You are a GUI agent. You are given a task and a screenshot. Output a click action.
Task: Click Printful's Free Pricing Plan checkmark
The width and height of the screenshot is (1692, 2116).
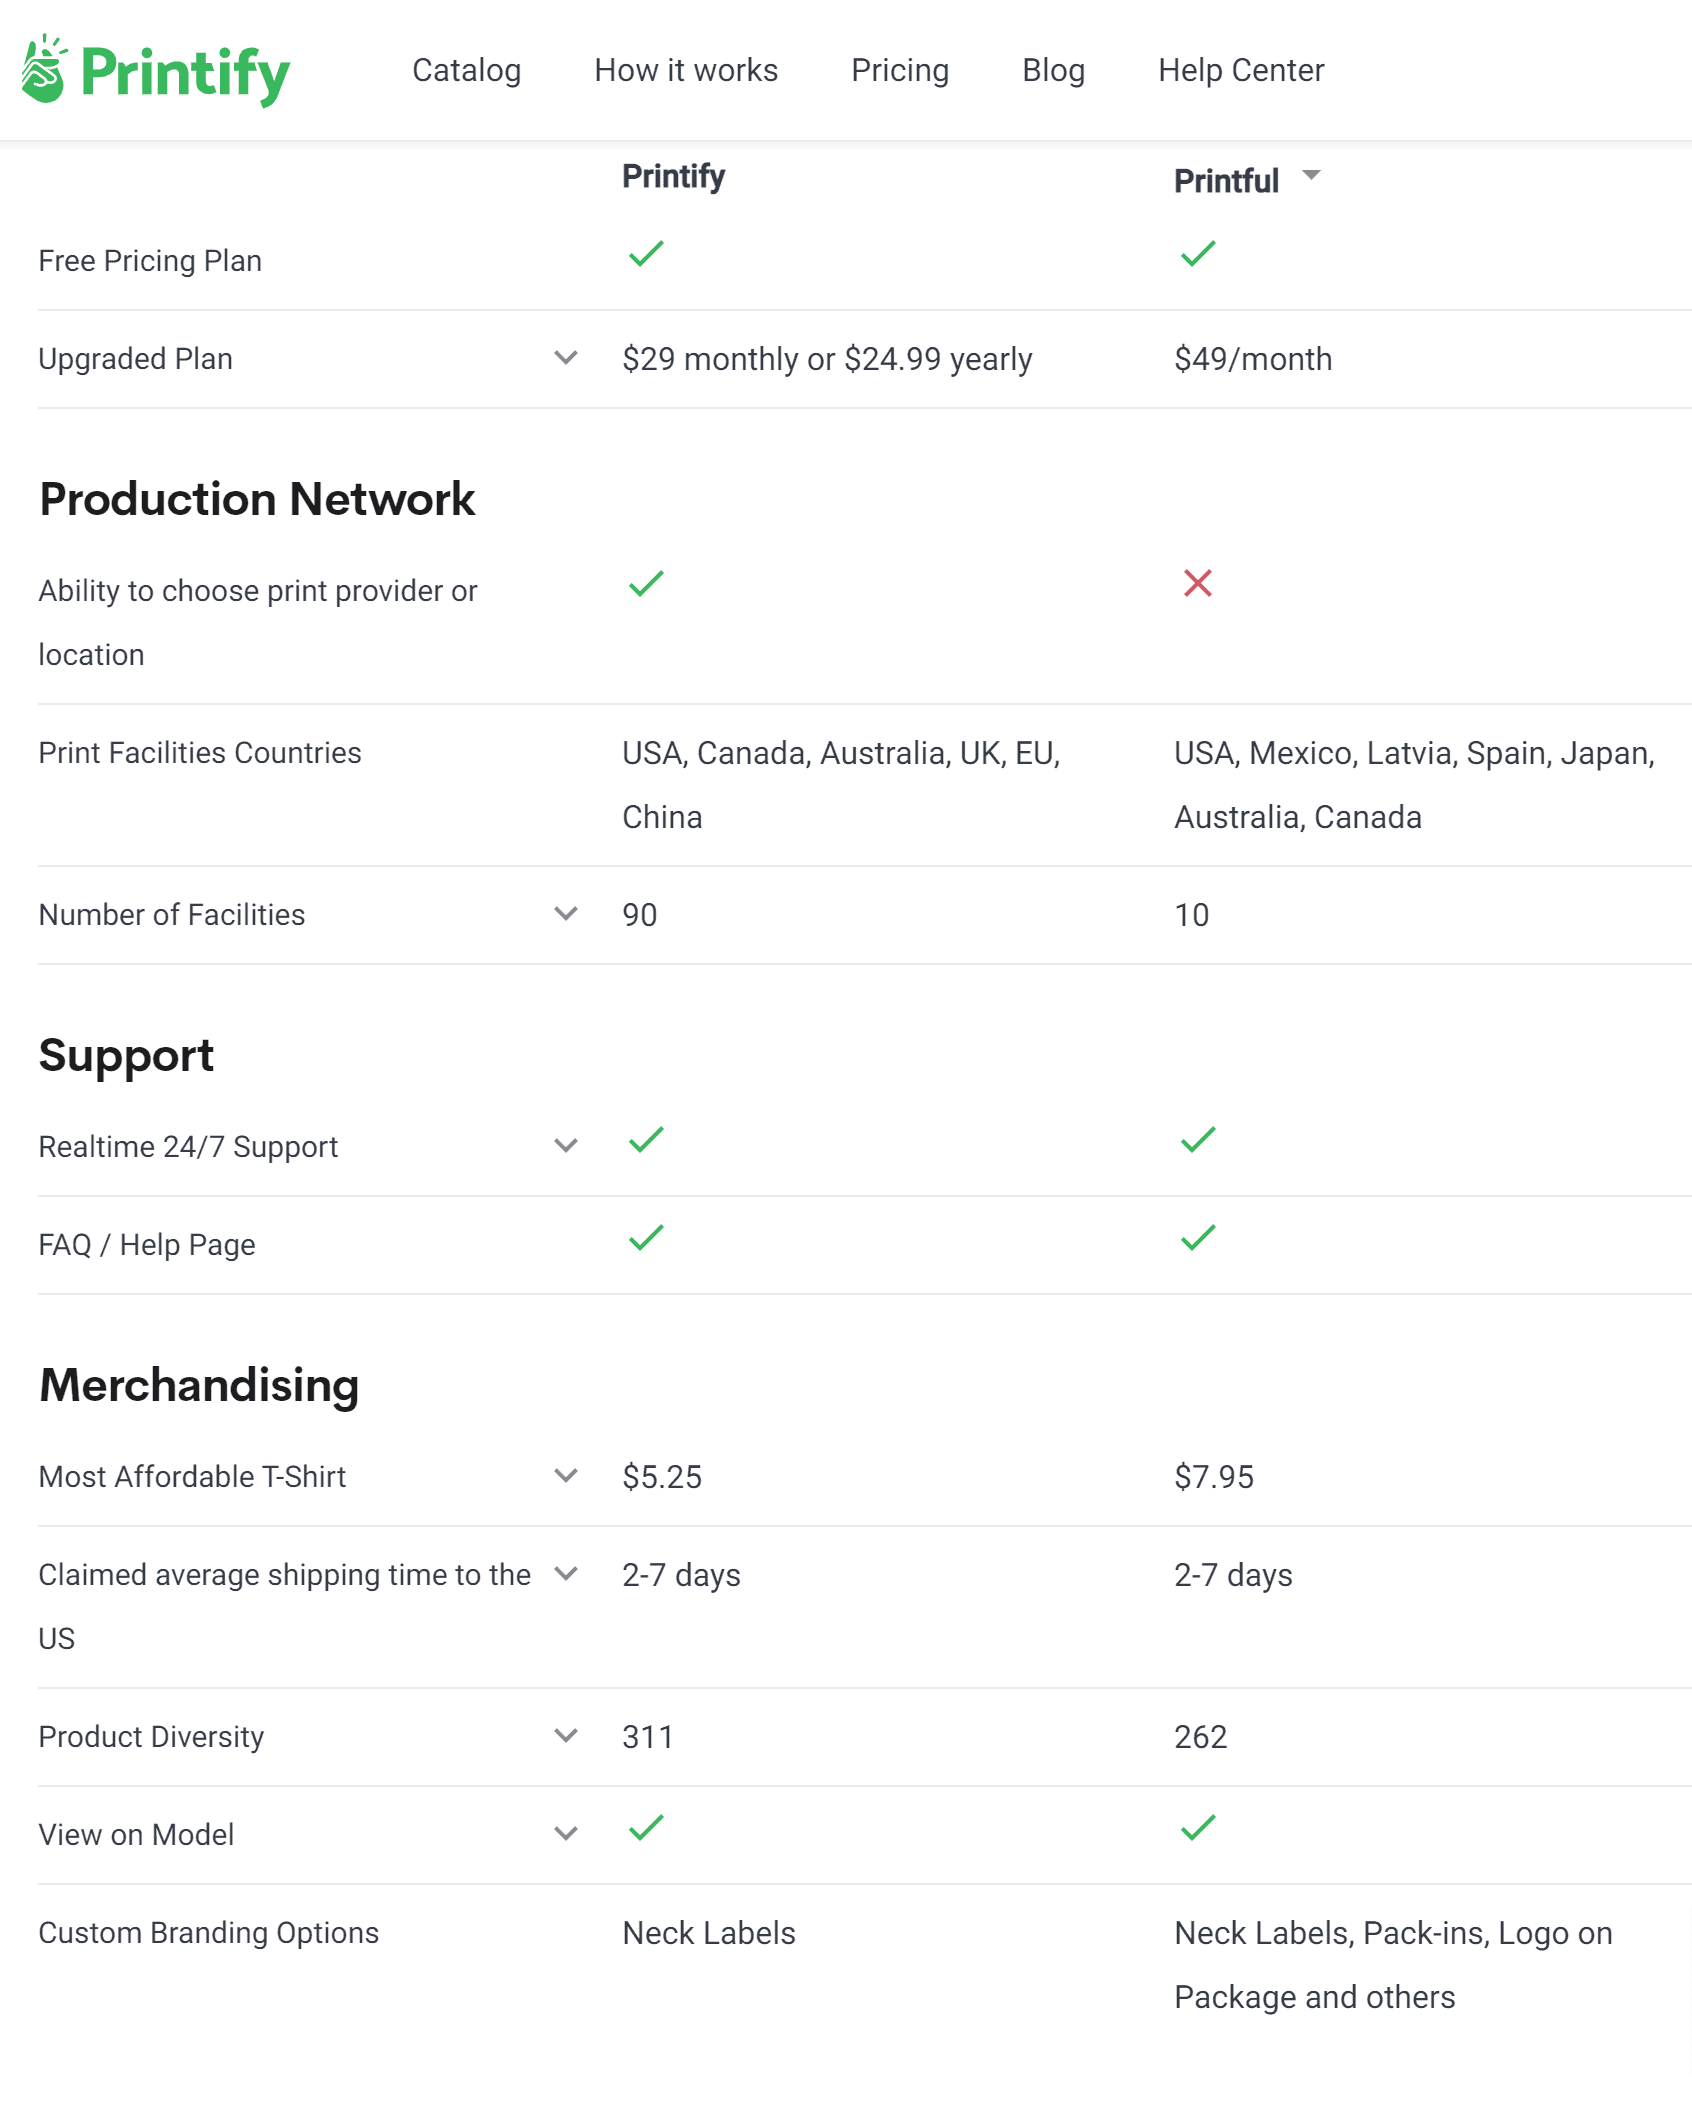(x=1197, y=254)
